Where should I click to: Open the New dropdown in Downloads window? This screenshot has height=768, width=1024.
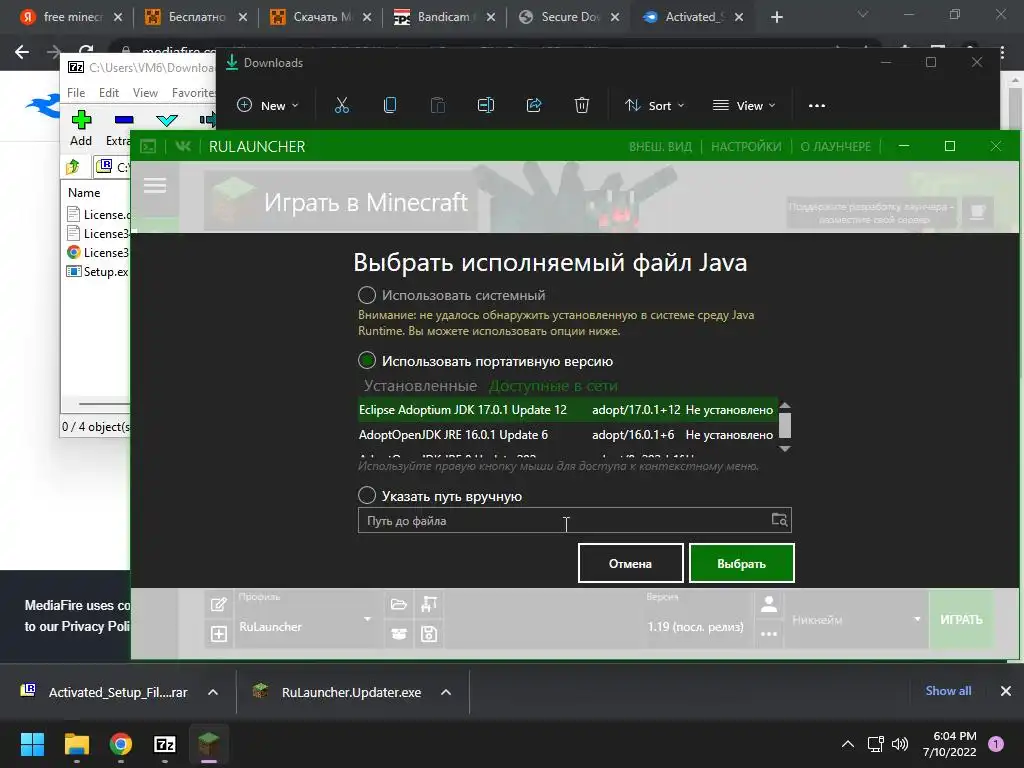pos(268,105)
